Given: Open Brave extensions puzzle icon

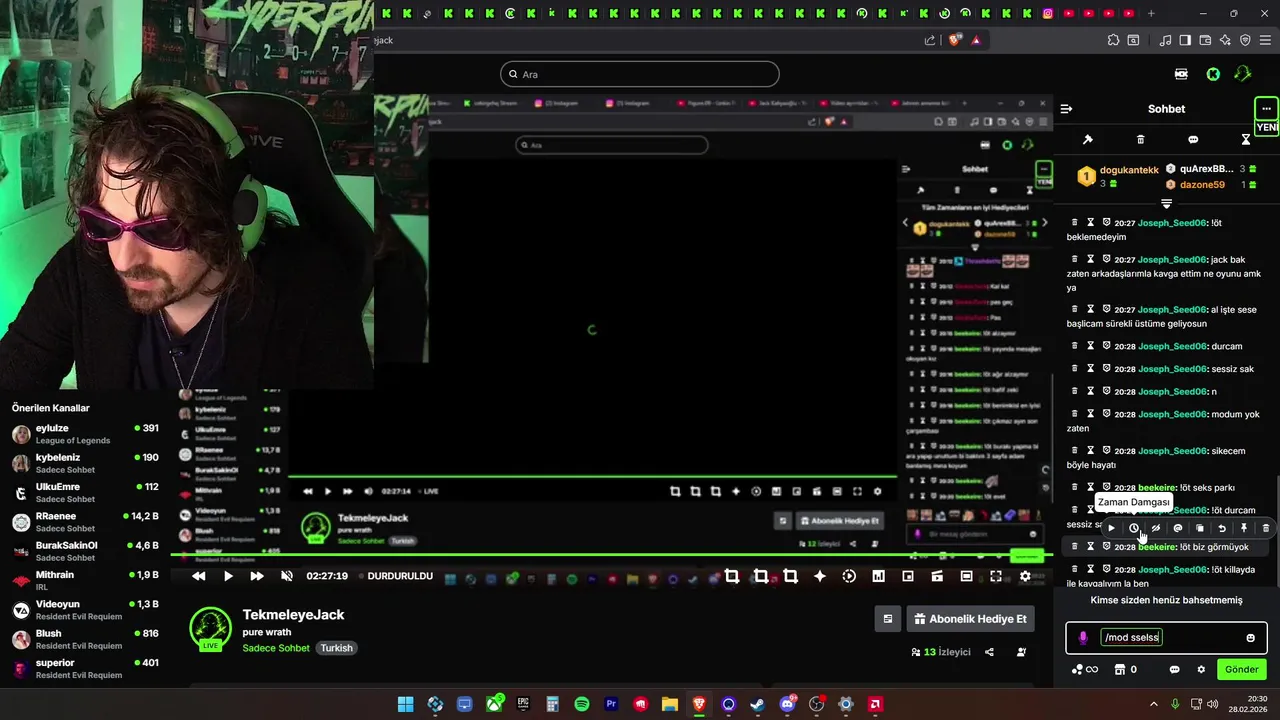Looking at the screenshot, I should coord(1113,40).
